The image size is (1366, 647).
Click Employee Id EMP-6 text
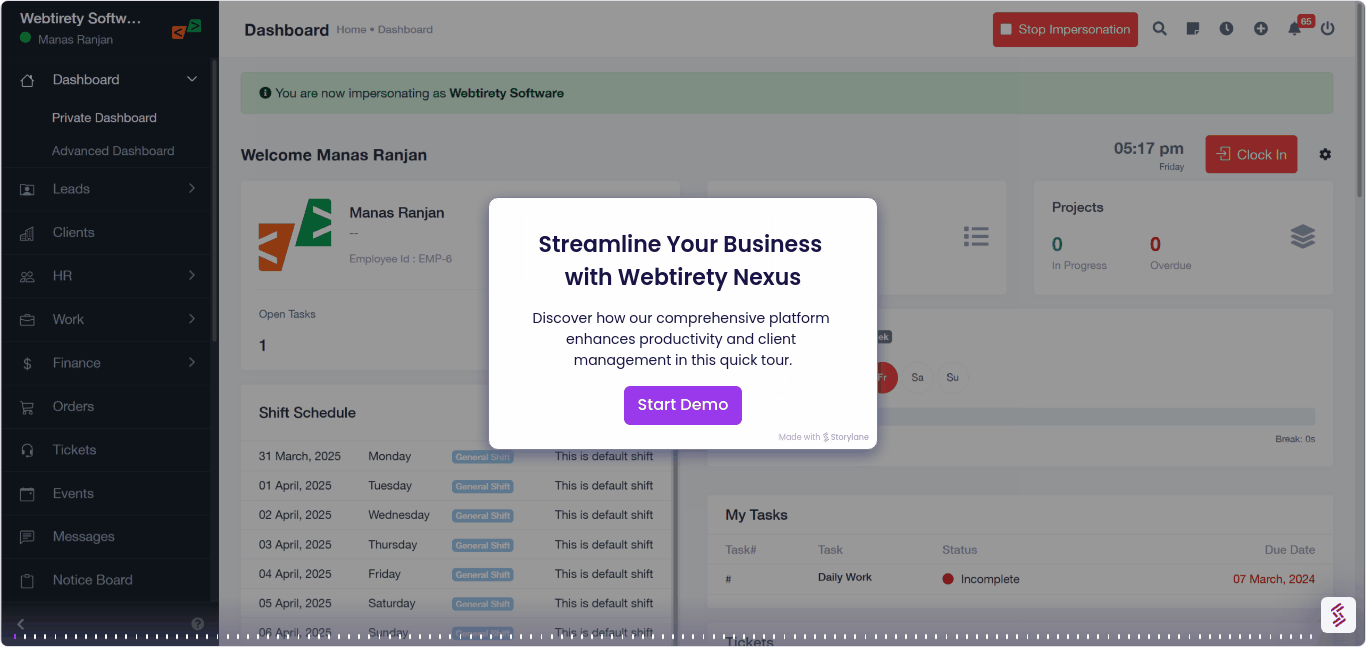coord(400,259)
